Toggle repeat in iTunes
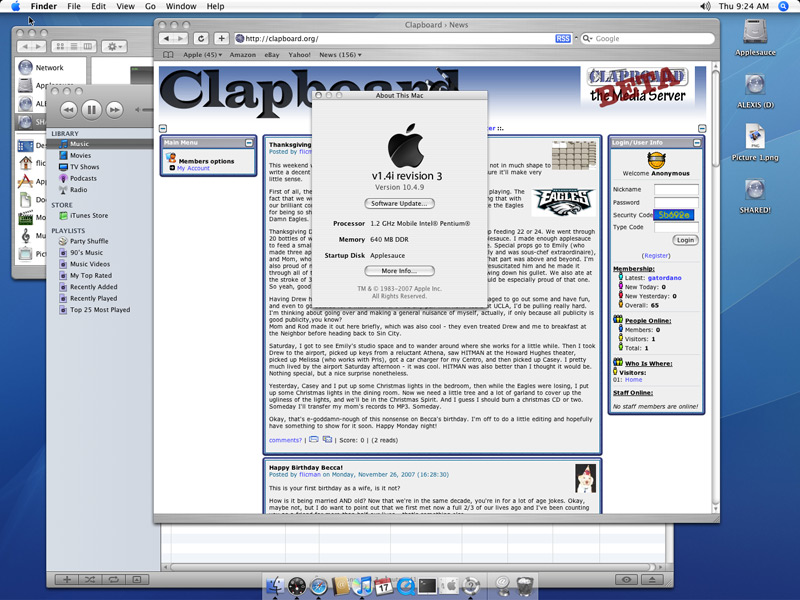Viewport: 800px width, 600px height. pyautogui.click(x=114, y=580)
